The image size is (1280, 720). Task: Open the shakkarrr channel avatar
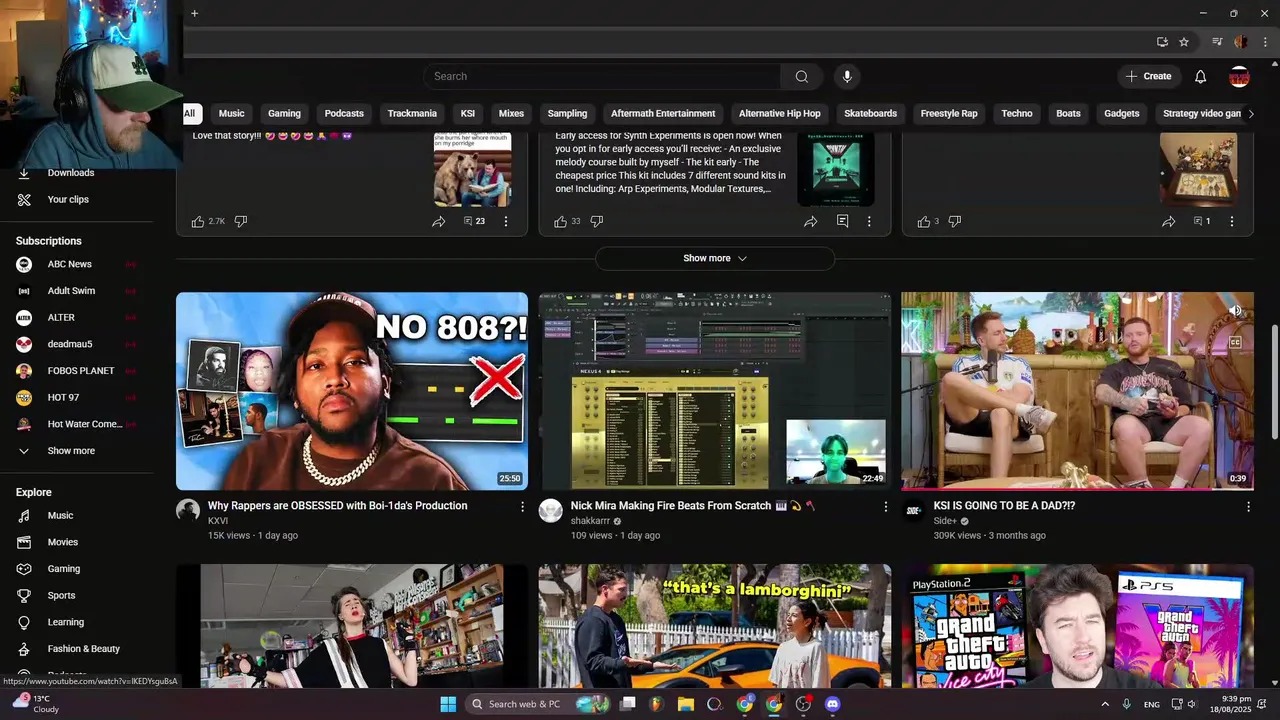(x=551, y=511)
